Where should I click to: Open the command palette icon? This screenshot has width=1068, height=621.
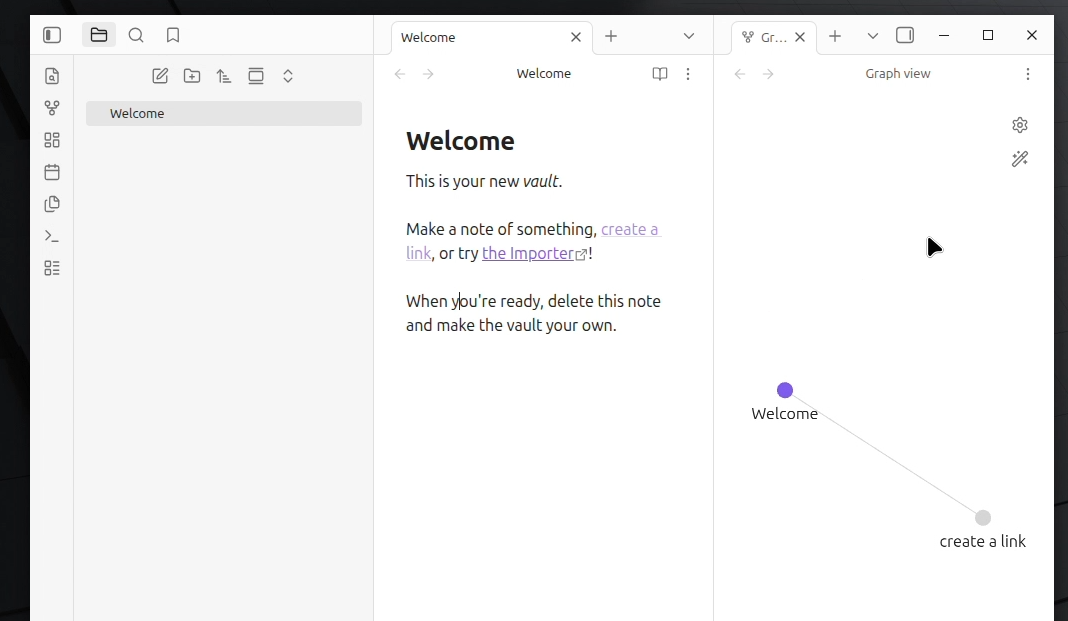(x=52, y=236)
